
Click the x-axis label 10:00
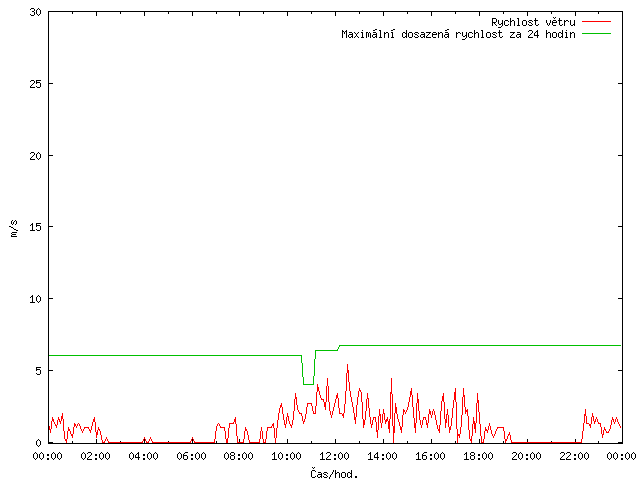point(287,456)
